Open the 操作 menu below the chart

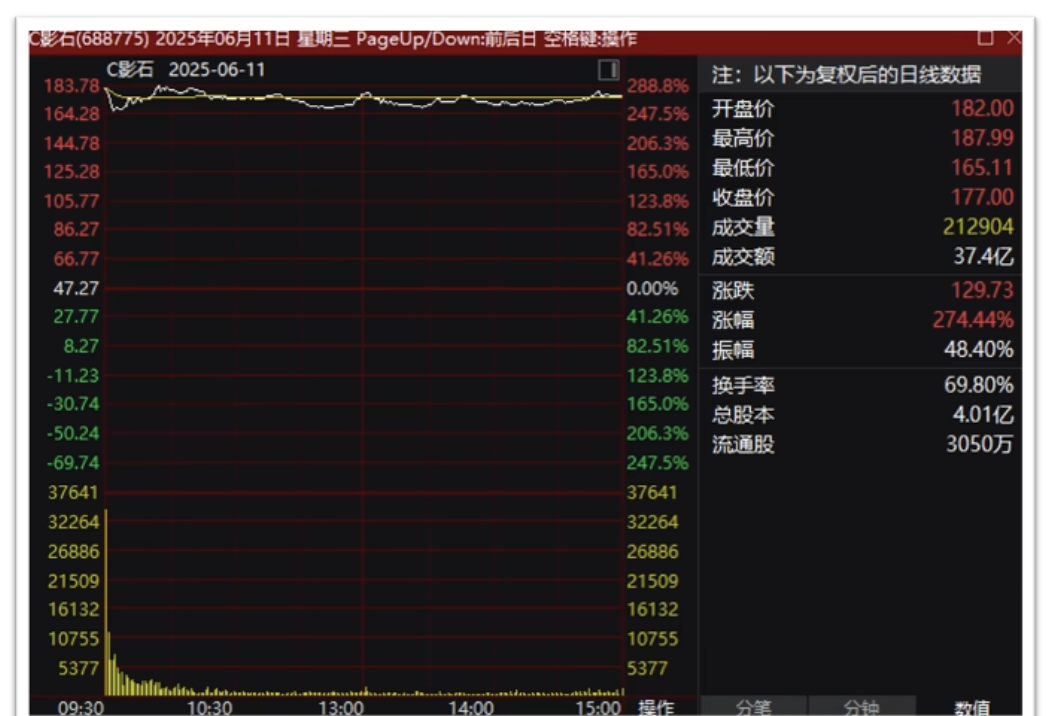pyautogui.click(x=656, y=707)
